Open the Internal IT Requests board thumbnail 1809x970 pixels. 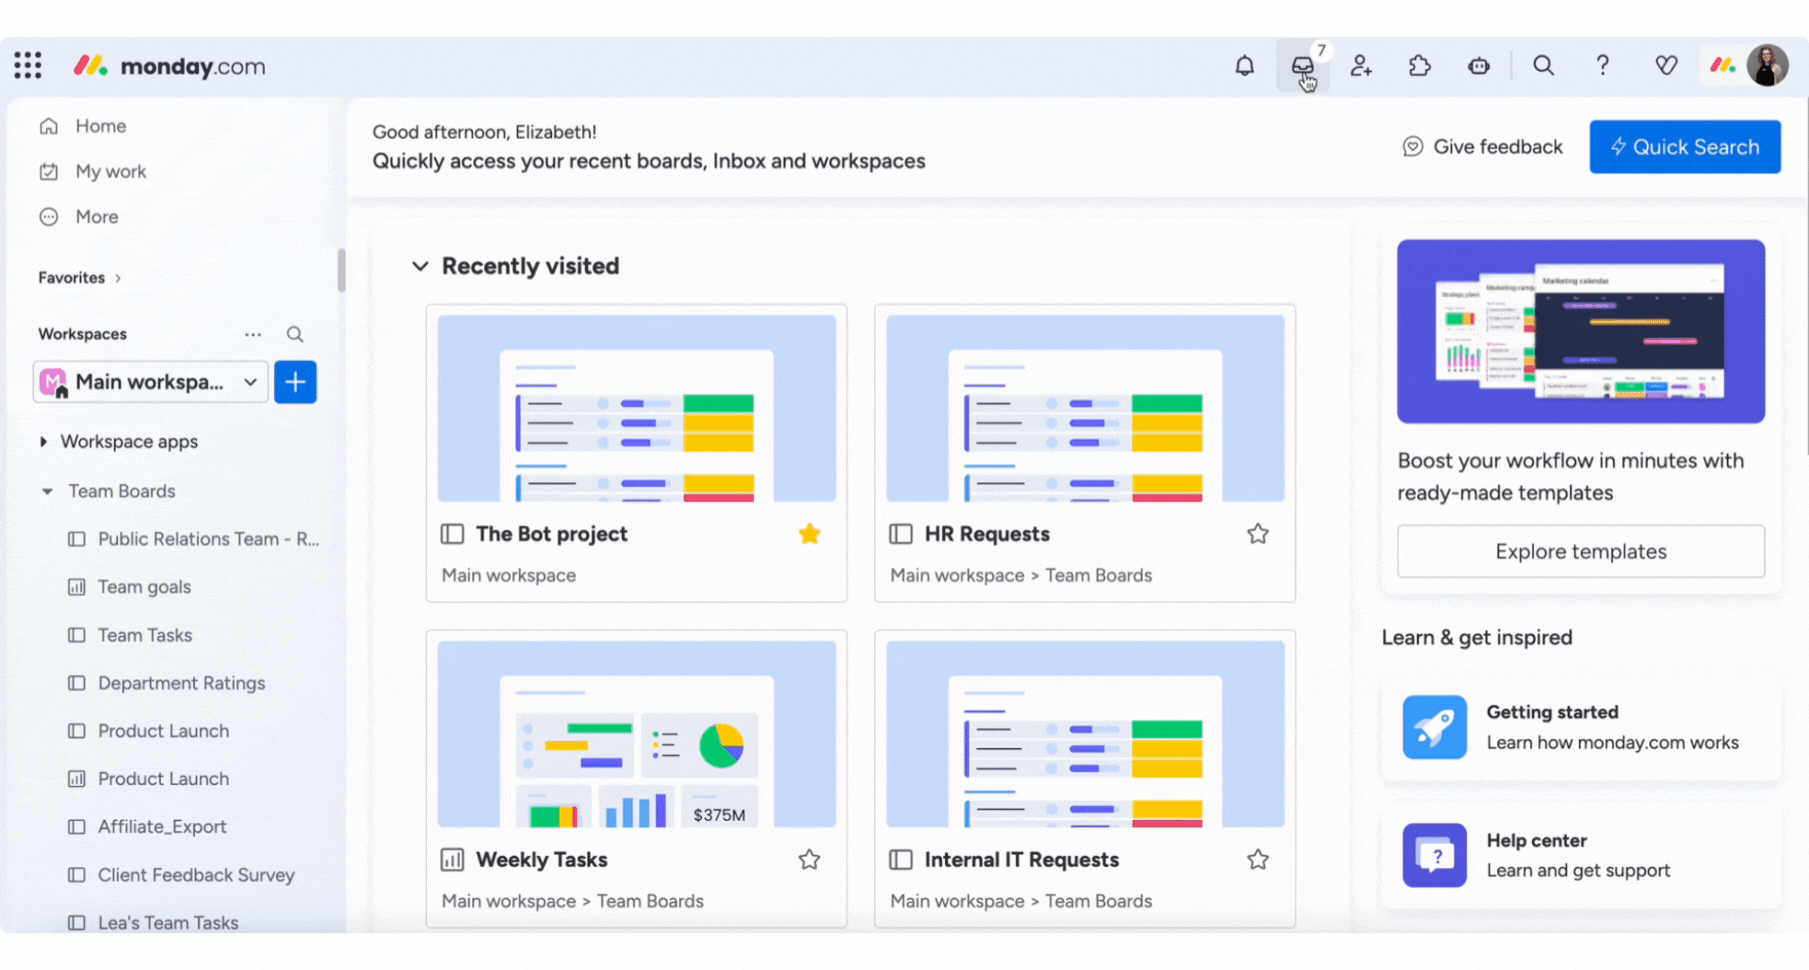pos(1084,734)
